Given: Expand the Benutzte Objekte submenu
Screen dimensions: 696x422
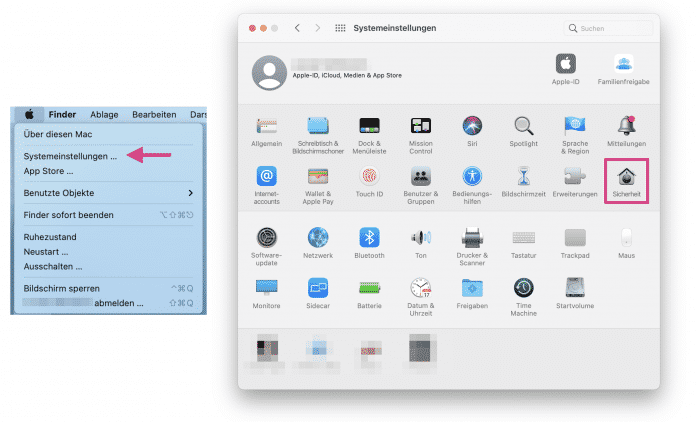Looking at the screenshot, I should point(107,192).
